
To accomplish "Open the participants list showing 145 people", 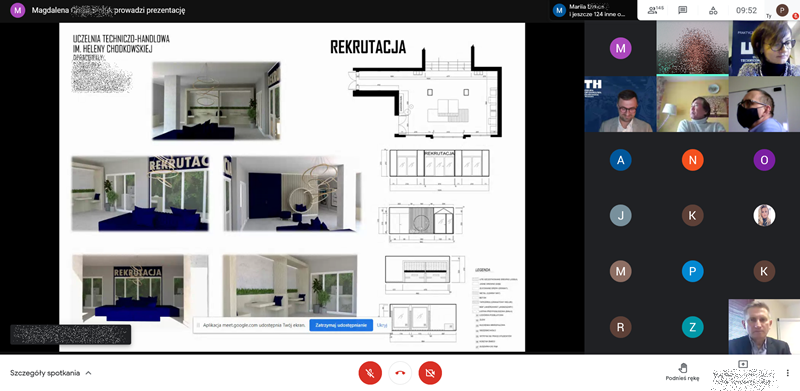I will (656, 10).
